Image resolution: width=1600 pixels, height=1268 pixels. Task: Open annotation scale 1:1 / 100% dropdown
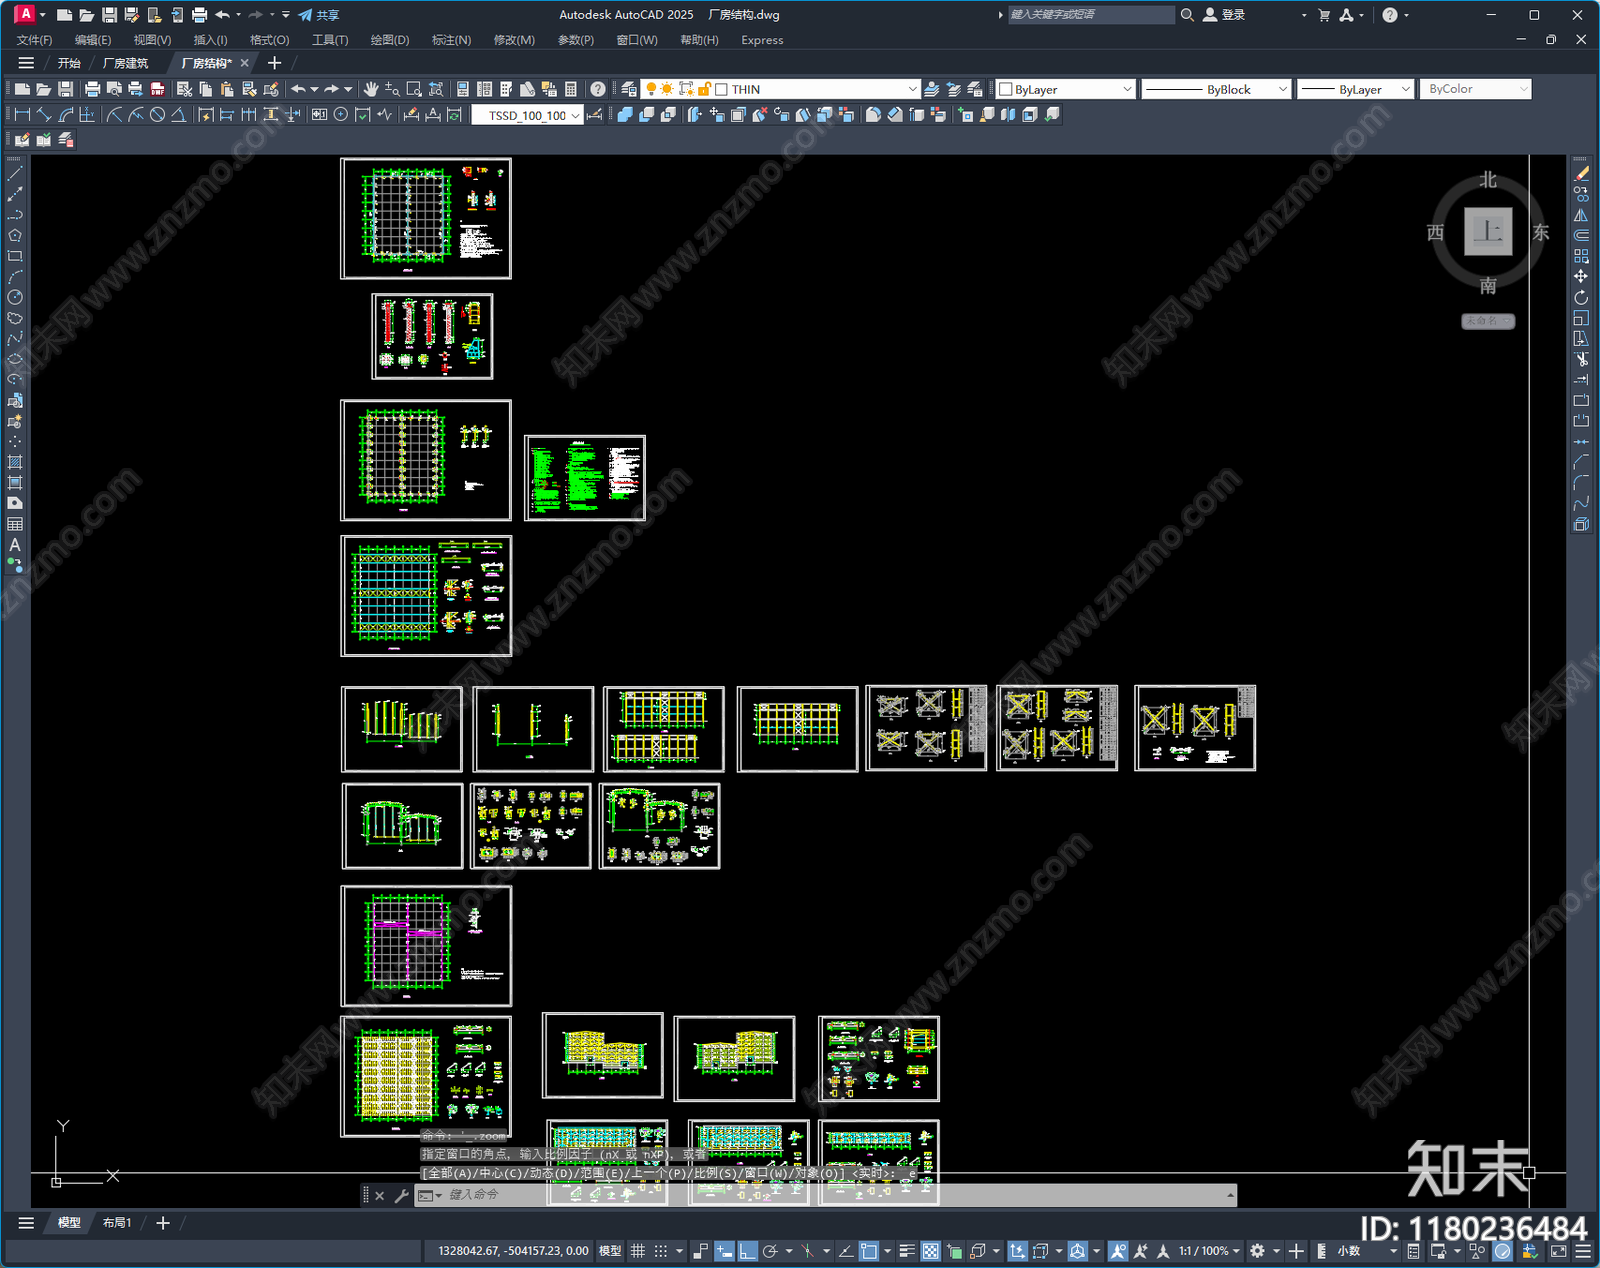[x=1209, y=1251]
